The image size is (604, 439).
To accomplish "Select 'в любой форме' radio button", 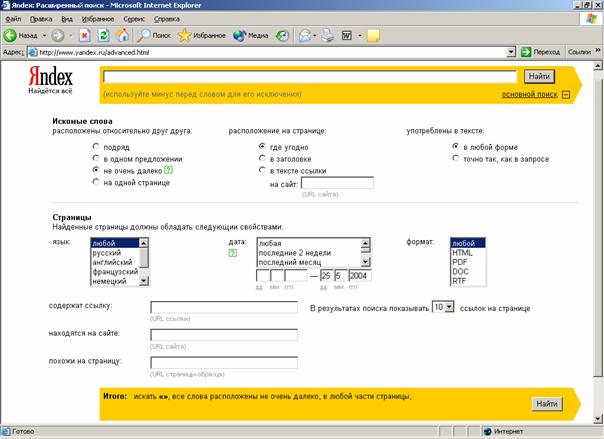I will pyautogui.click(x=456, y=146).
